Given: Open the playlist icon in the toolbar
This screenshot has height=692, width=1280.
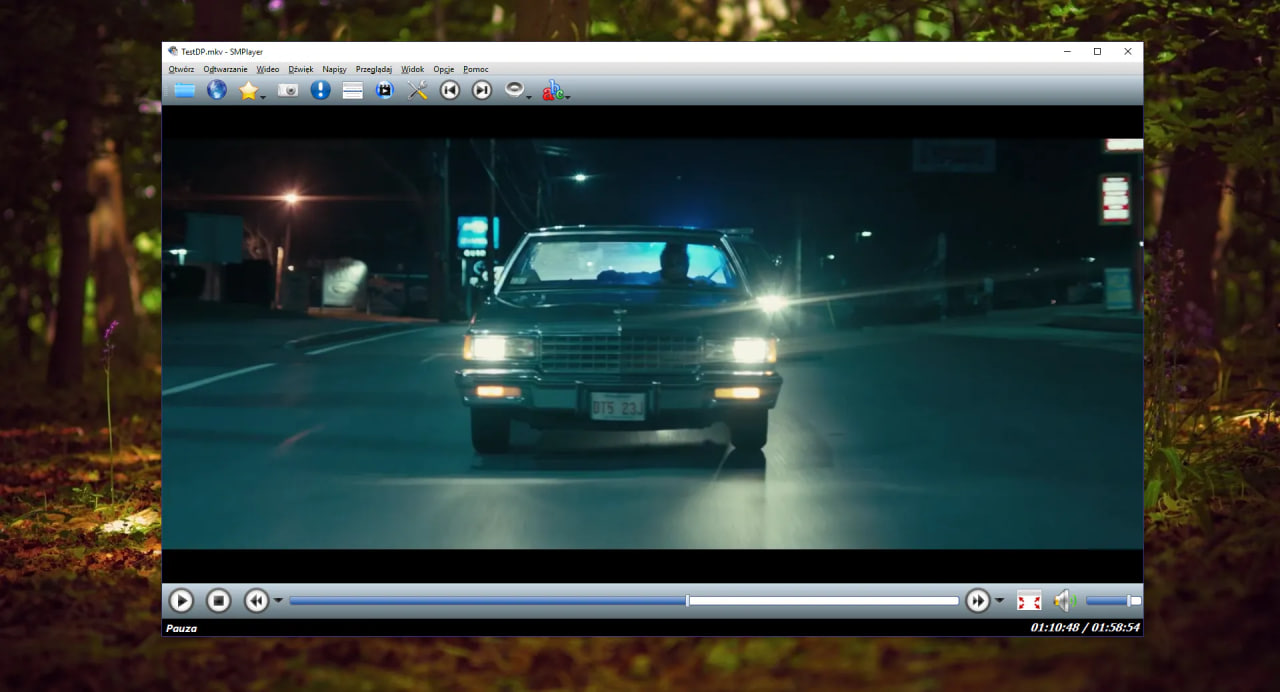Looking at the screenshot, I should pyautogui.click(x=352, y=91).
